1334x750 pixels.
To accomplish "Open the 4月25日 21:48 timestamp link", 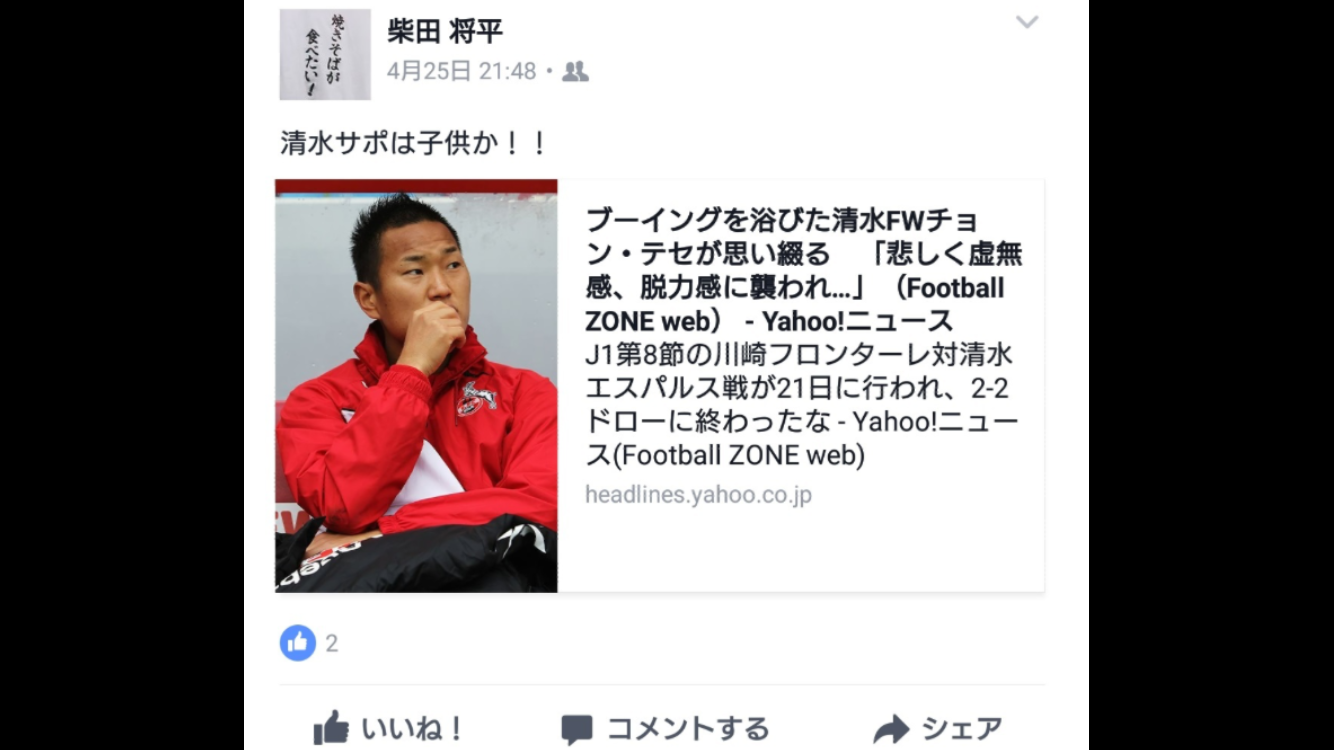I will click(462, 71).
